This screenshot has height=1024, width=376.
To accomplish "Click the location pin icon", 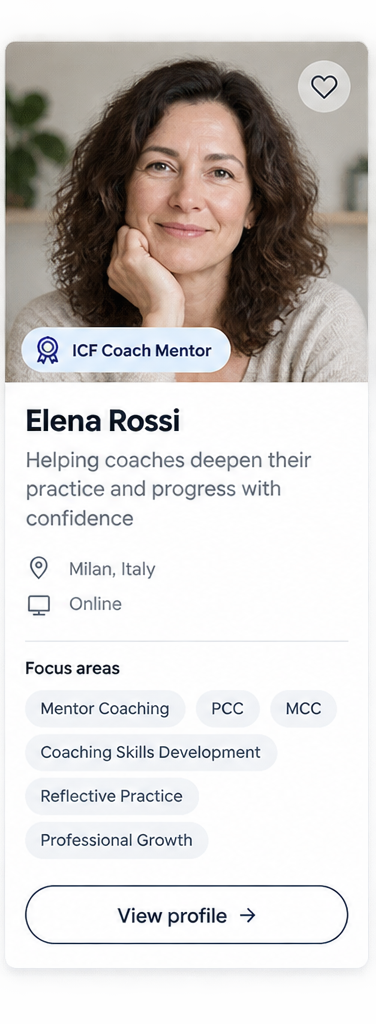I will (39, 568).
